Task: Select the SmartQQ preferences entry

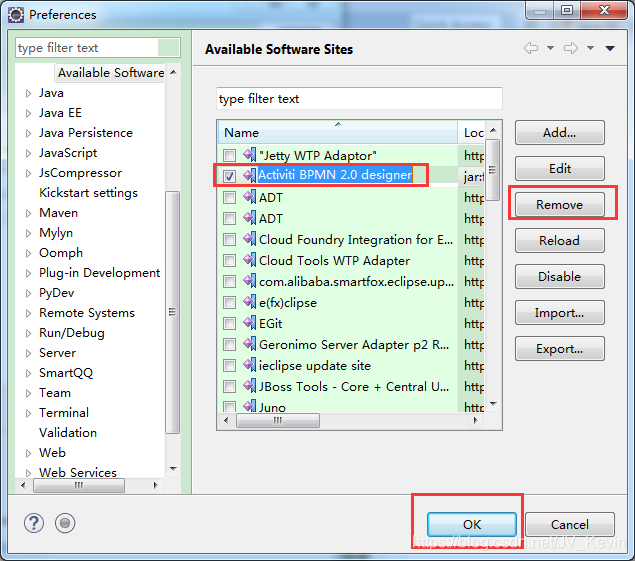Action: coord(66,373)
